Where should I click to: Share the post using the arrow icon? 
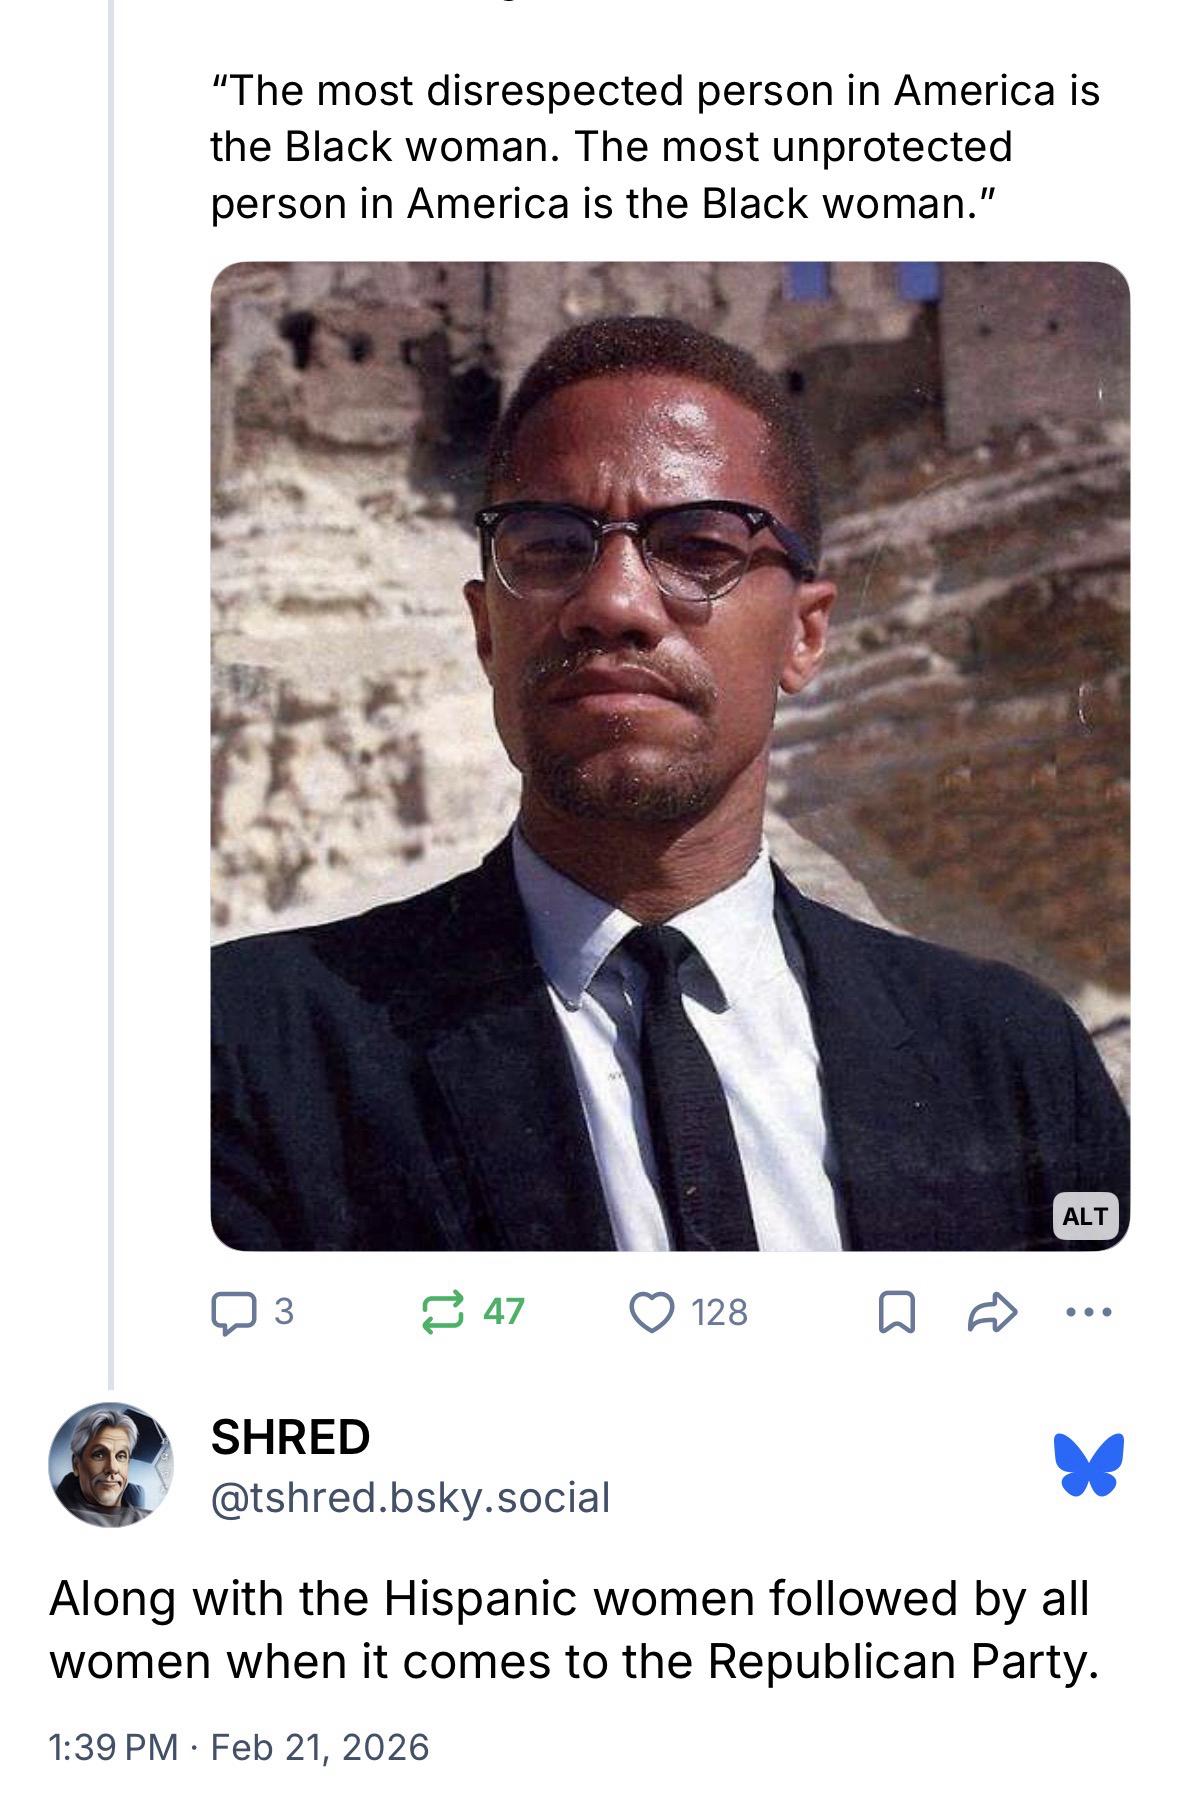[993, 1312]
